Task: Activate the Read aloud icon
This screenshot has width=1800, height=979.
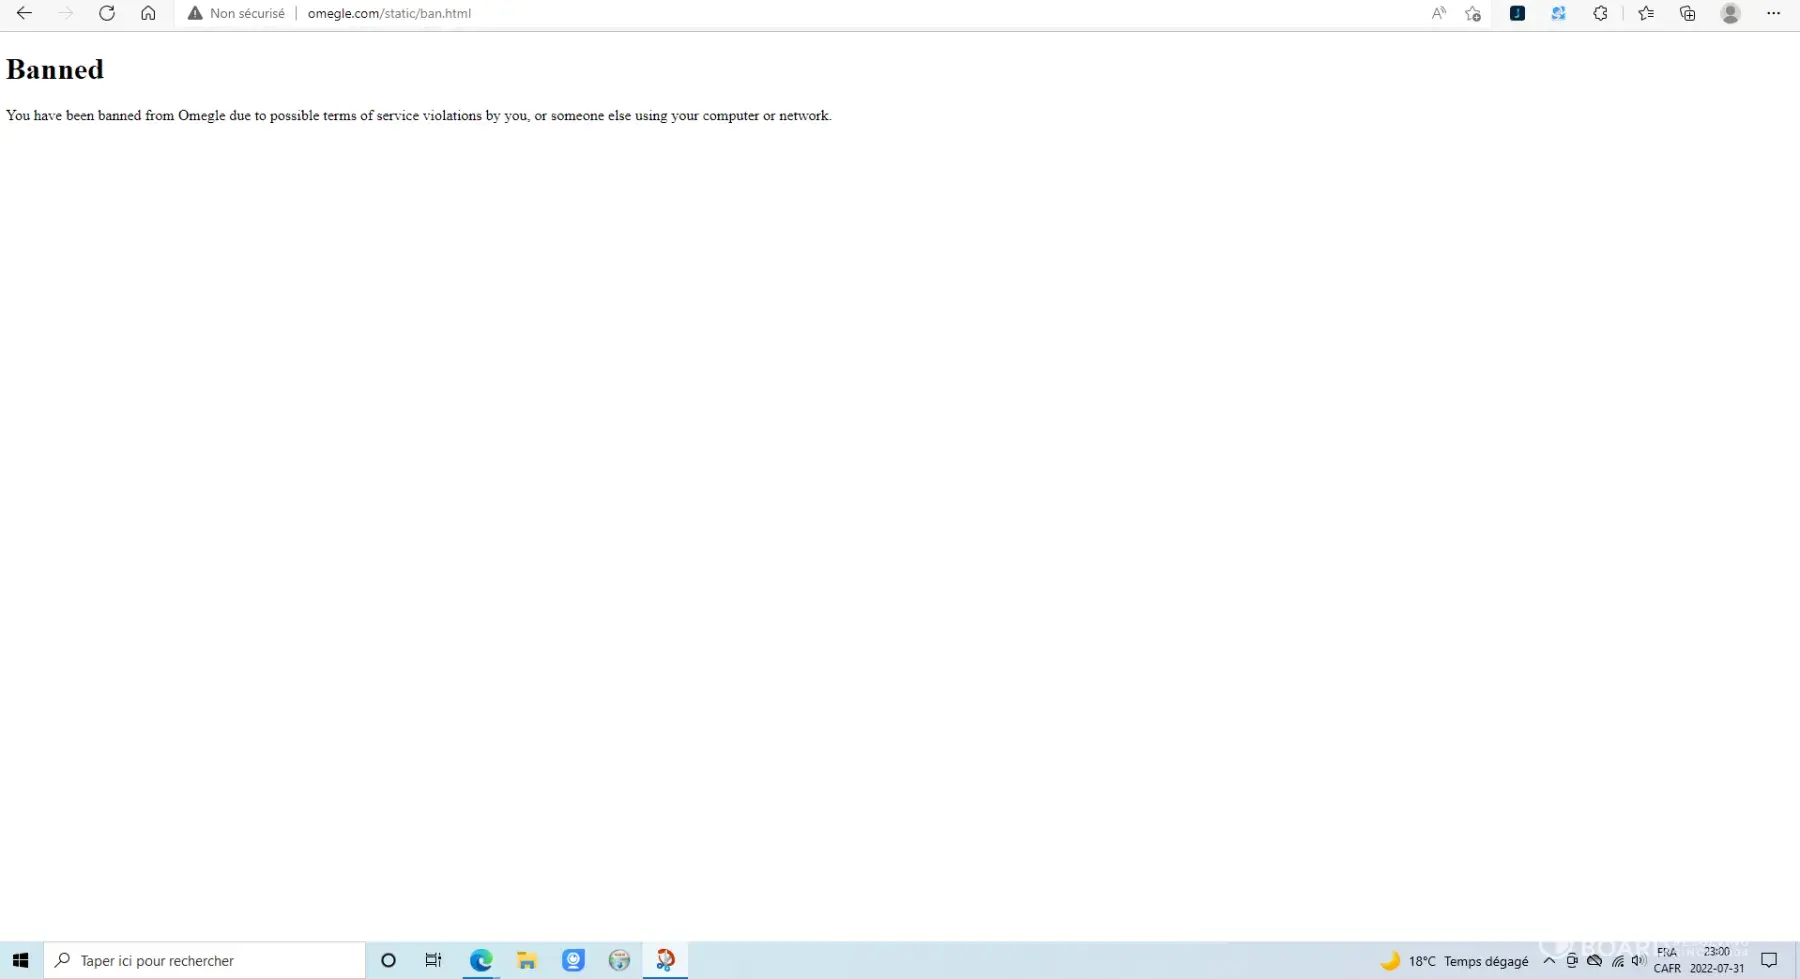Action: pyautogui.click(x=1439, y=13)
